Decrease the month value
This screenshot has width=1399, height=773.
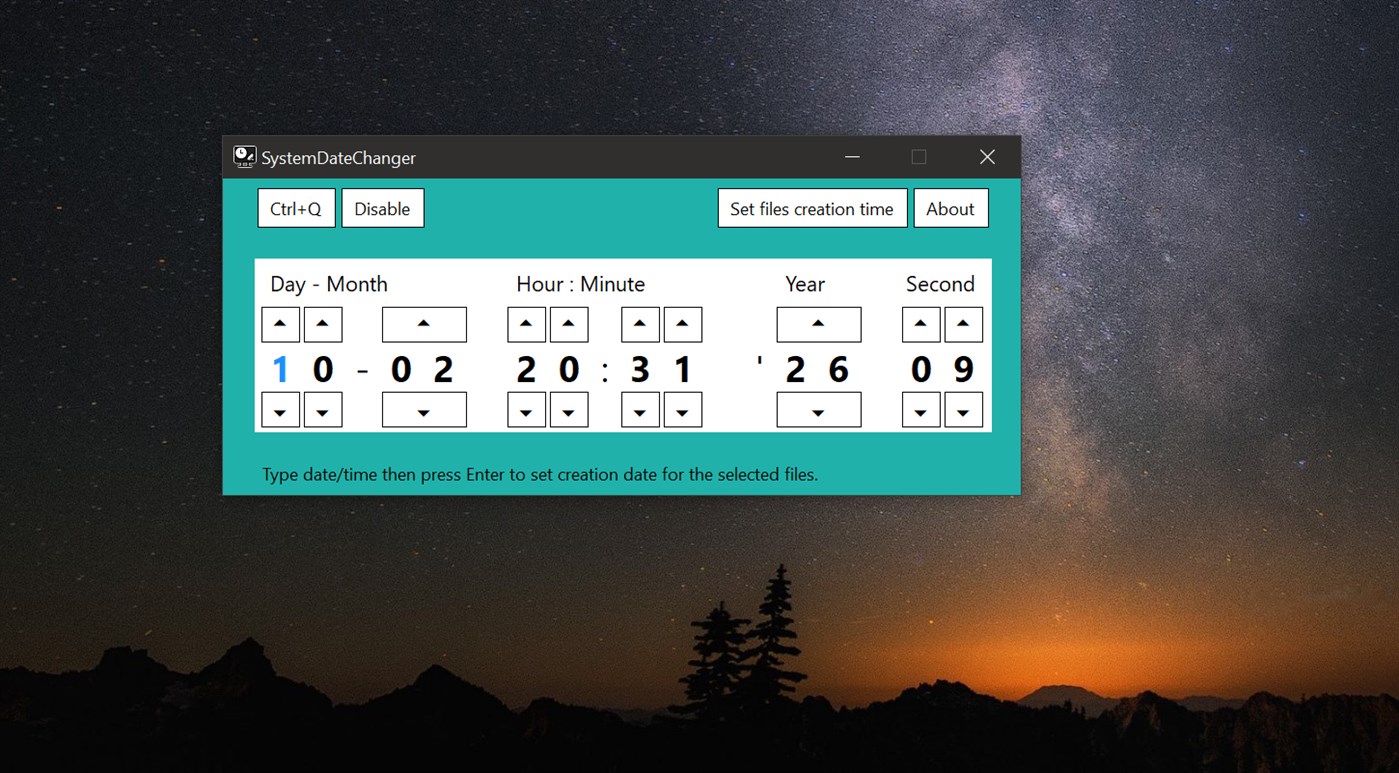coord(424,409)
